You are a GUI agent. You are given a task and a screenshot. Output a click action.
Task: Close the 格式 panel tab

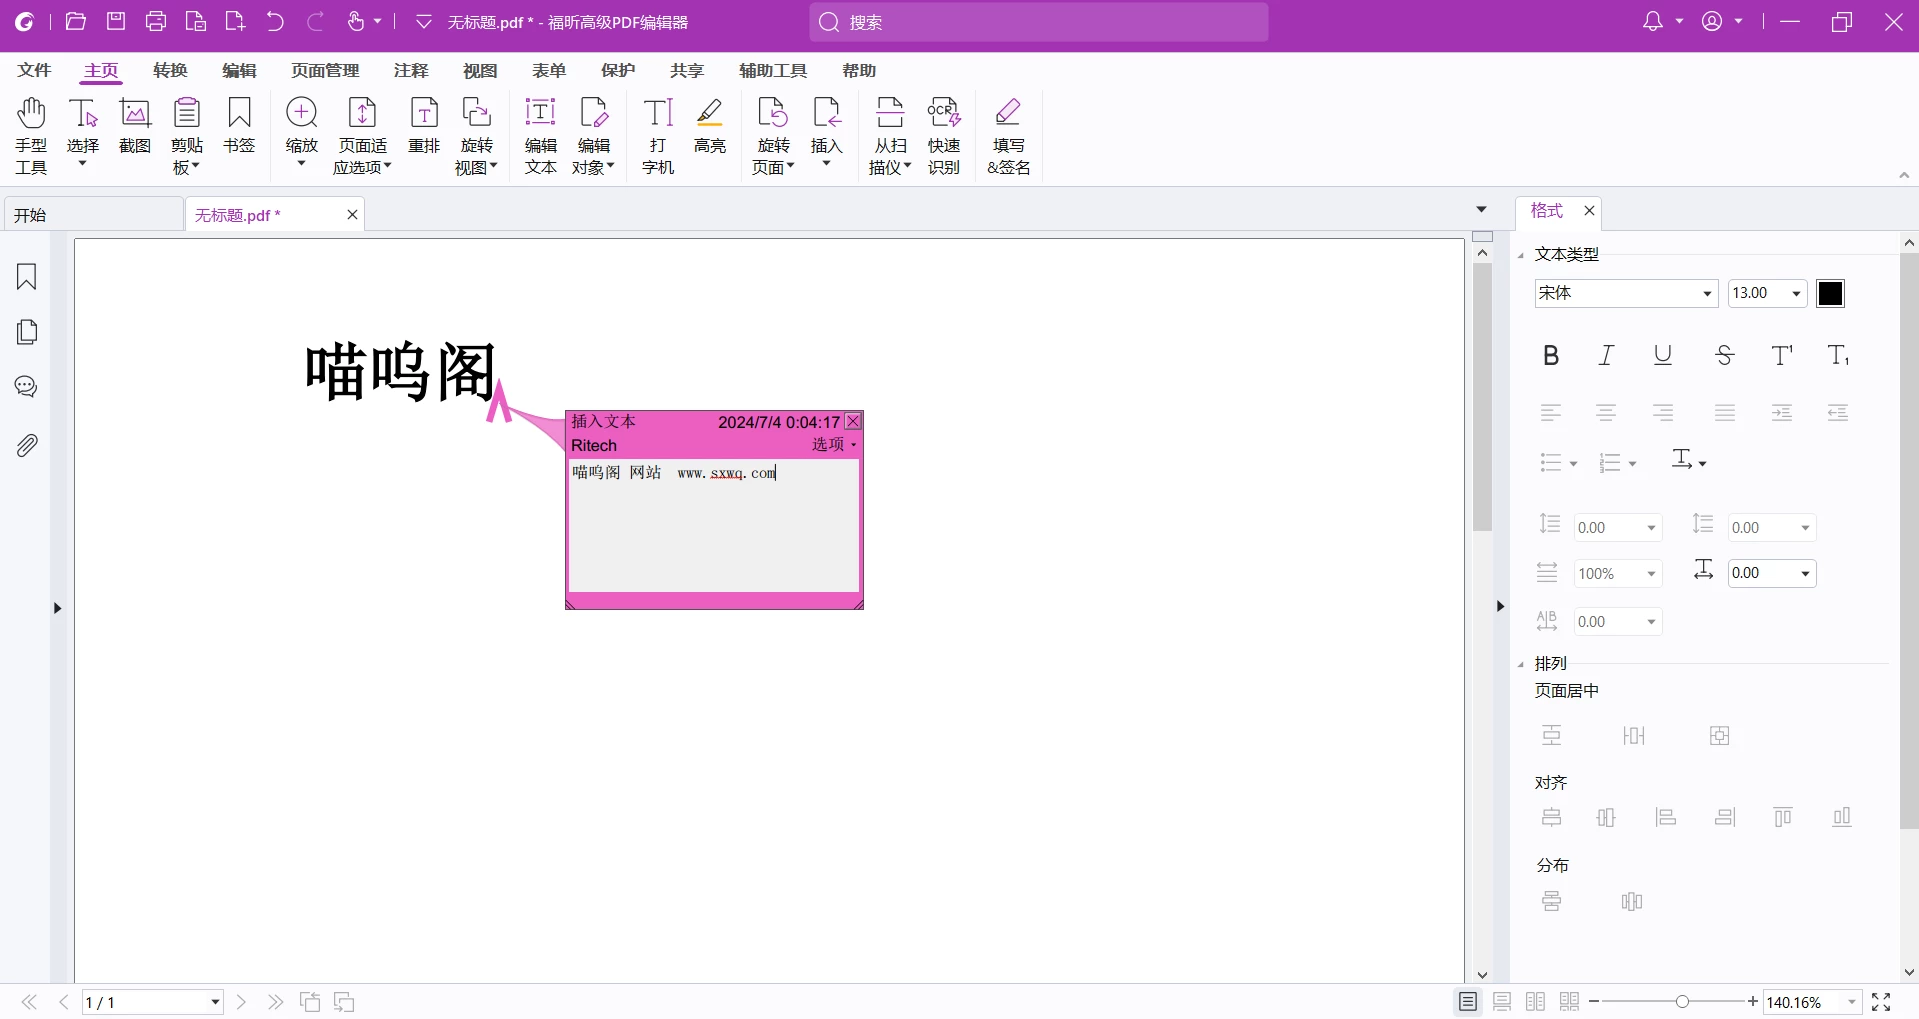[1589, 211]
